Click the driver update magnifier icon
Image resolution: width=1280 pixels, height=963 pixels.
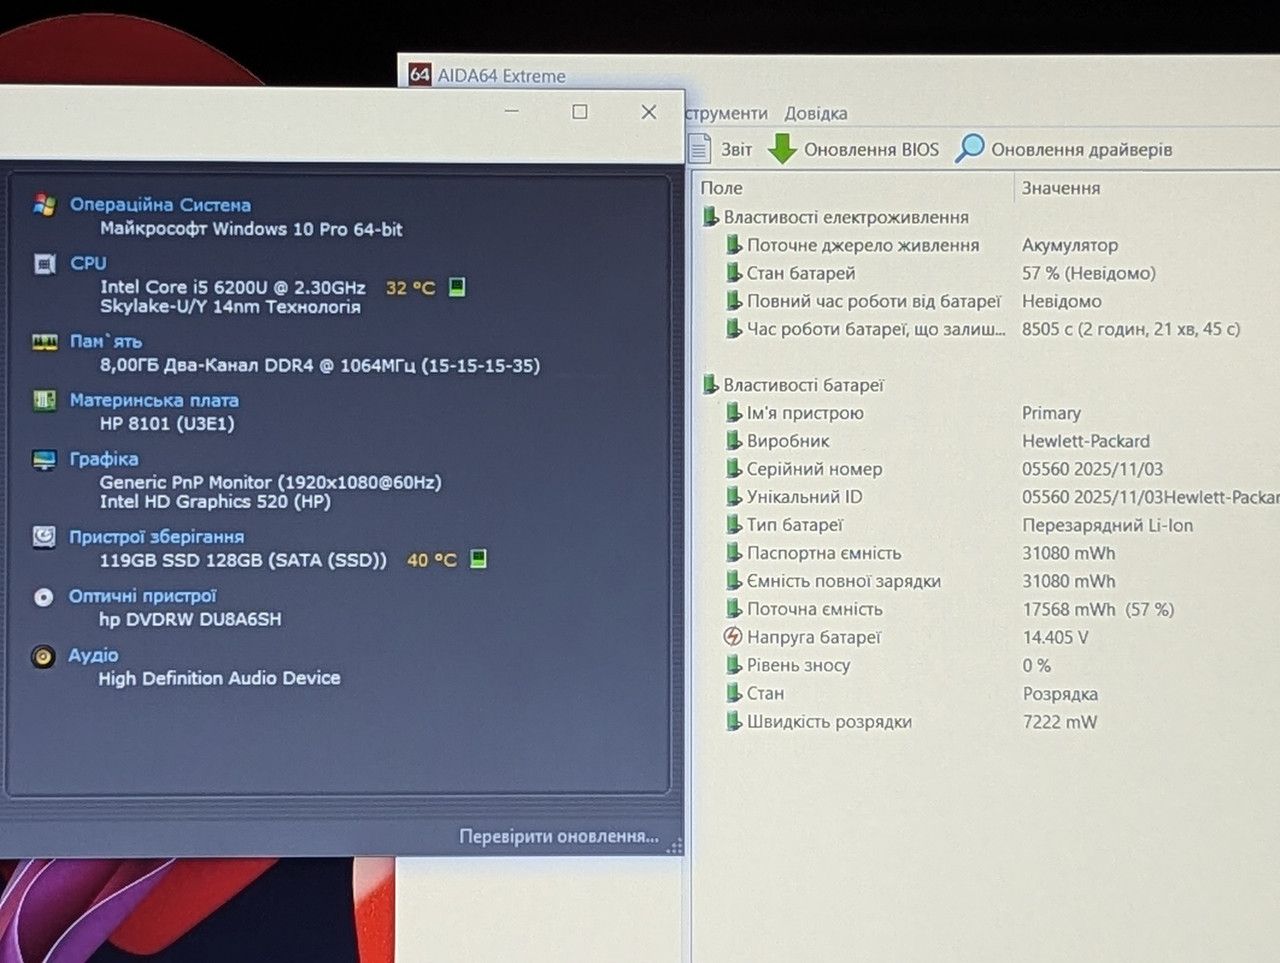(969, 148)
